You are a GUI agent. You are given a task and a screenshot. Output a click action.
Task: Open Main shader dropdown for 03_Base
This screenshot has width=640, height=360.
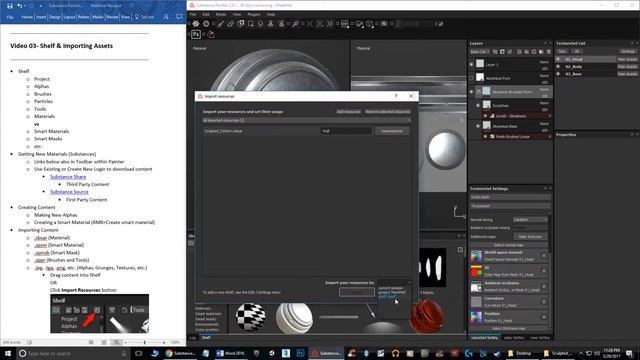pos(627,74)
